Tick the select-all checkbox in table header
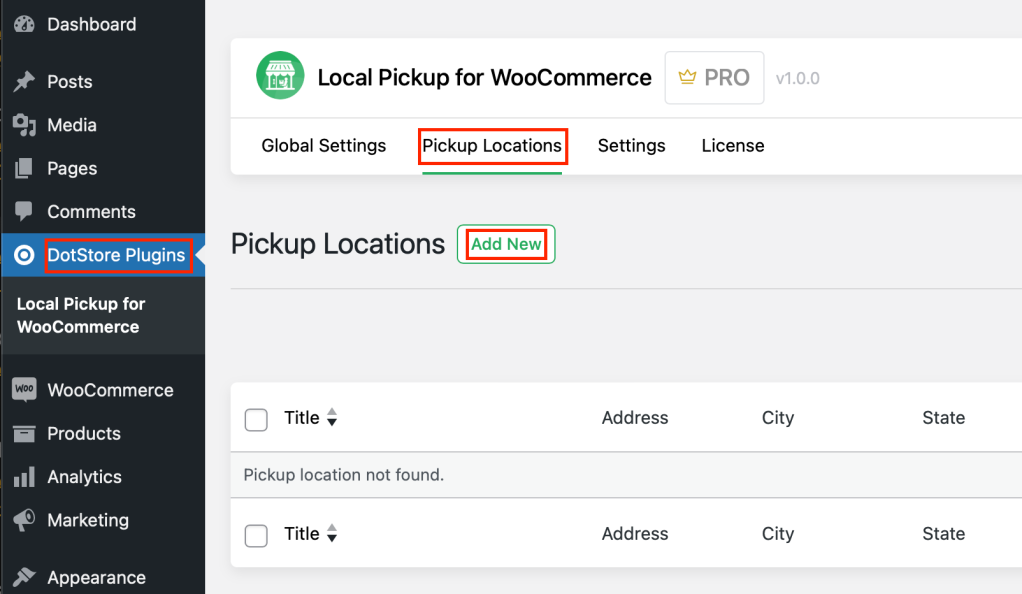Screen dimensions: 1022x594 (256, 419)
